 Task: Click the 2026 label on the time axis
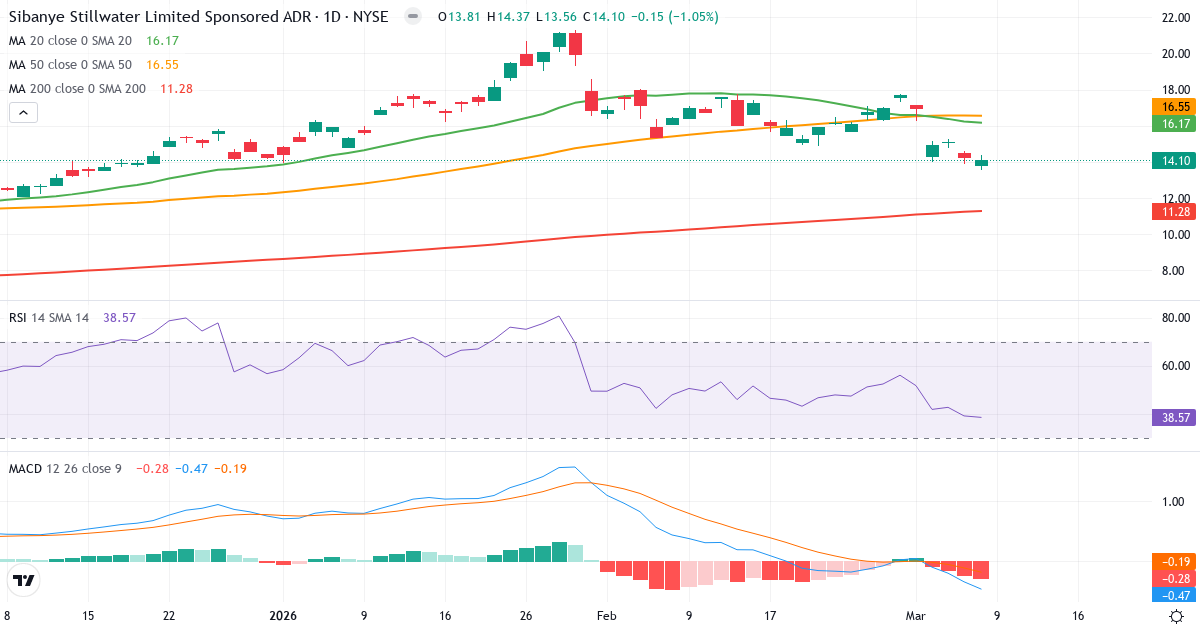pyautogui.click(x=283, y=617)
